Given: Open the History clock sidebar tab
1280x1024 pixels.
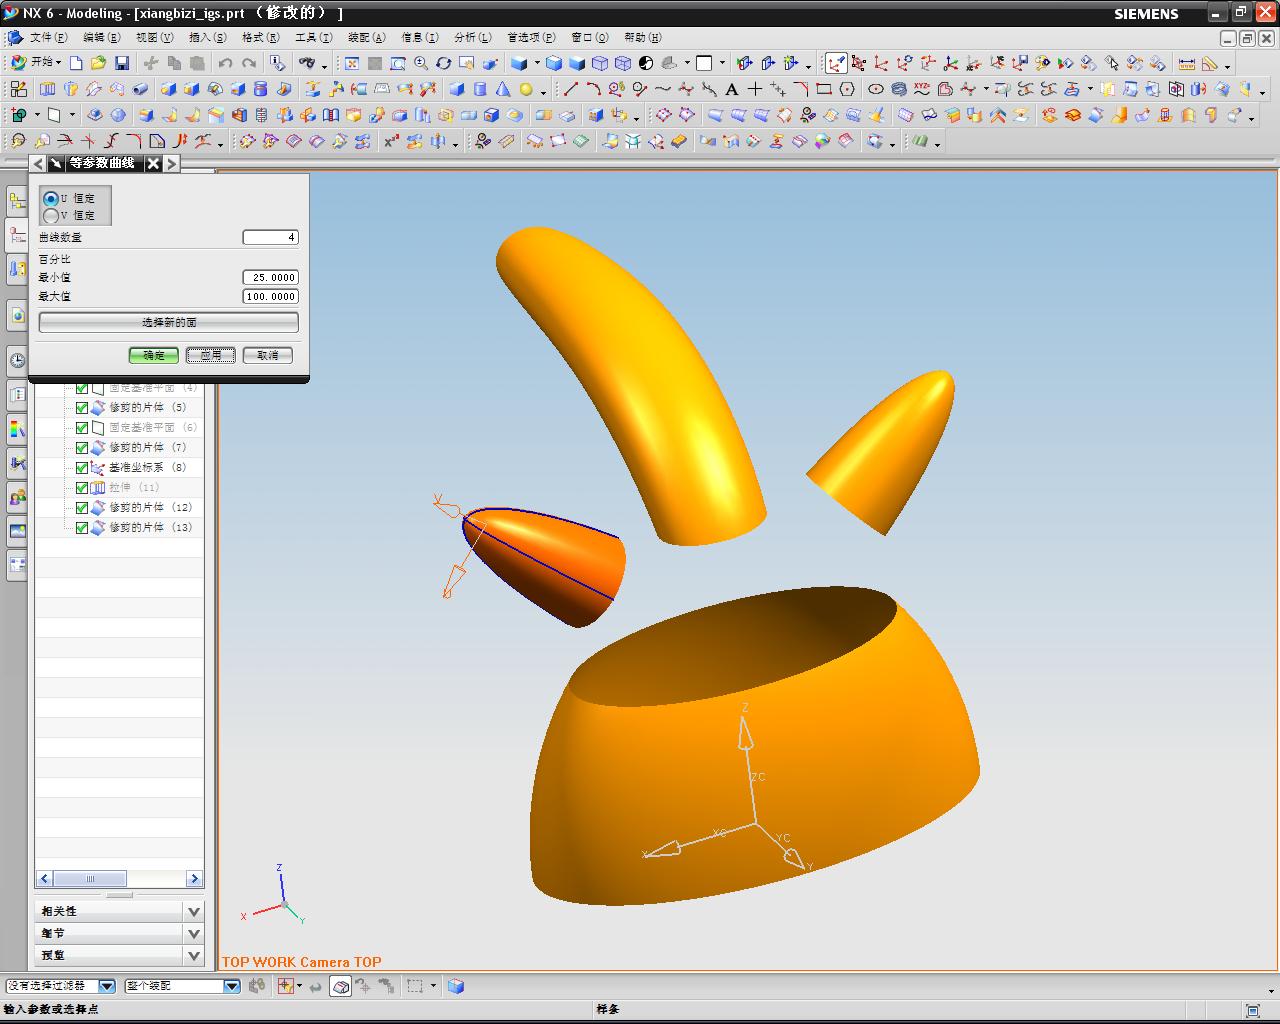Looking at the screenshot, I should click(17, 360).
